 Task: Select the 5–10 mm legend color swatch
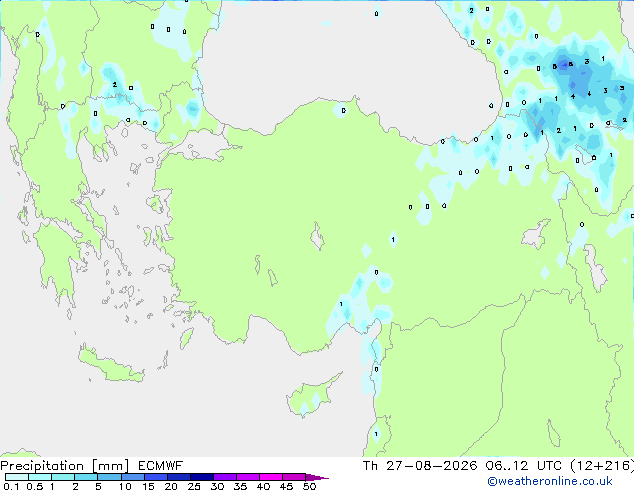click(x=109, y=477)
